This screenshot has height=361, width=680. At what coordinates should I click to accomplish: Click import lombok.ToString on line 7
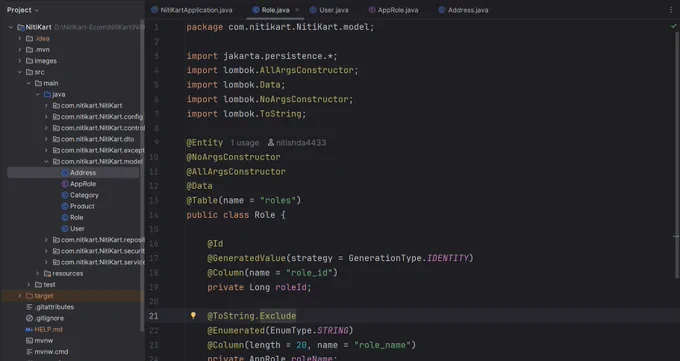[x=246, y=114]
